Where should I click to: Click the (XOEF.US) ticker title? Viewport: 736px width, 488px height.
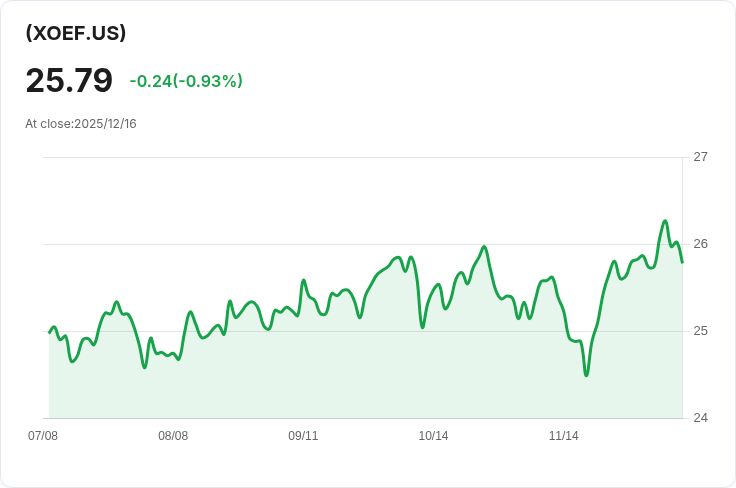click(76, 33)
